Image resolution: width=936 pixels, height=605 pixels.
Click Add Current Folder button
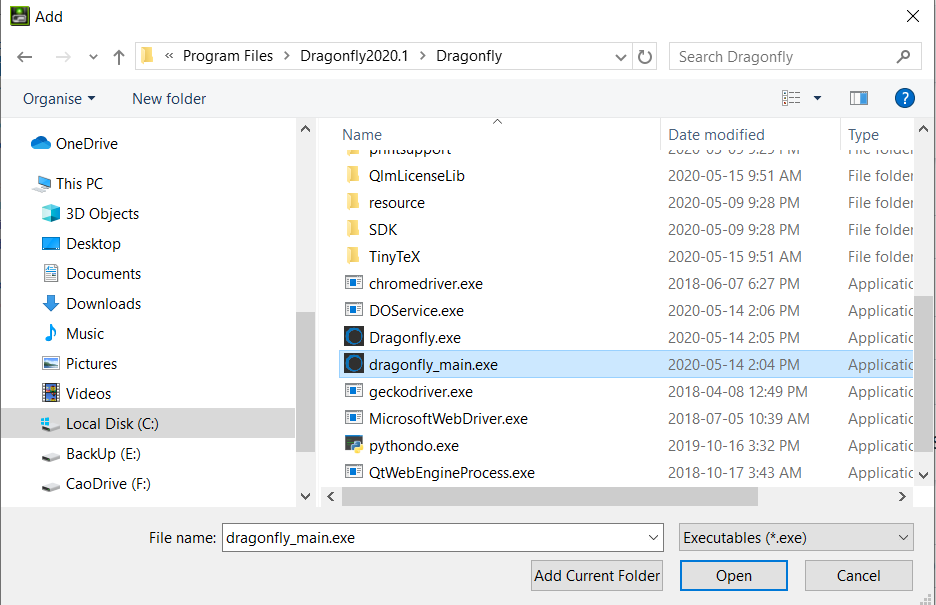click(x=597, y=575)
